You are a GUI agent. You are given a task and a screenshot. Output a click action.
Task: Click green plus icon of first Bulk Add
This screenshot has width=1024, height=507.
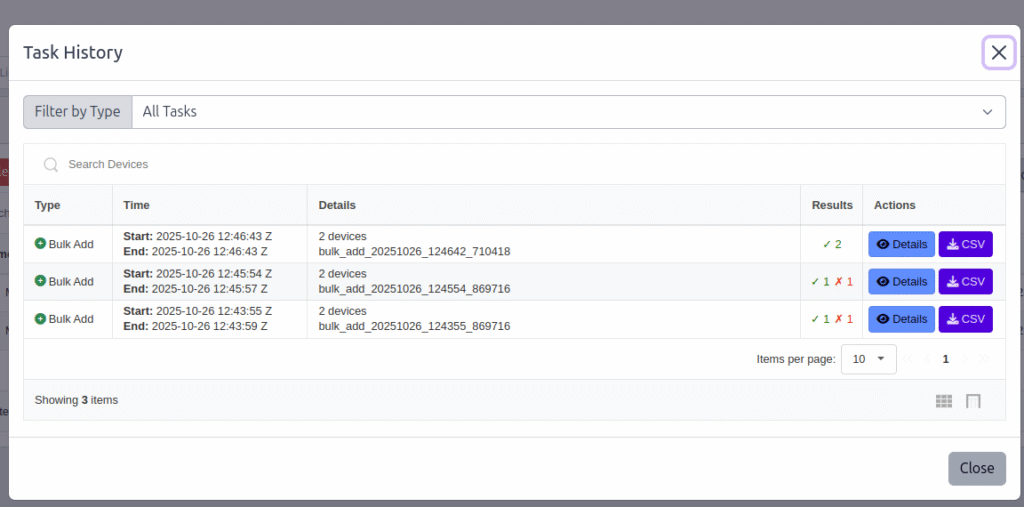[x=41, y=243]
